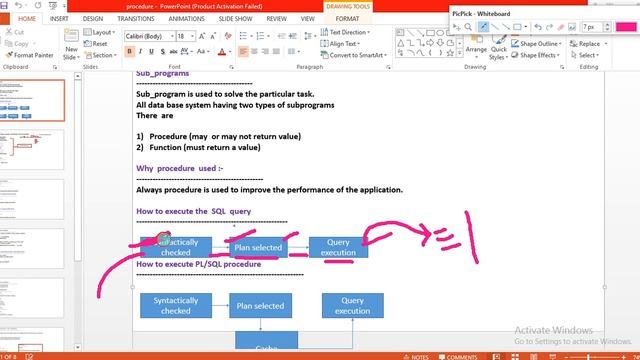Open the pink pen color swatch

pyautogui.click(x=626, y=27)
